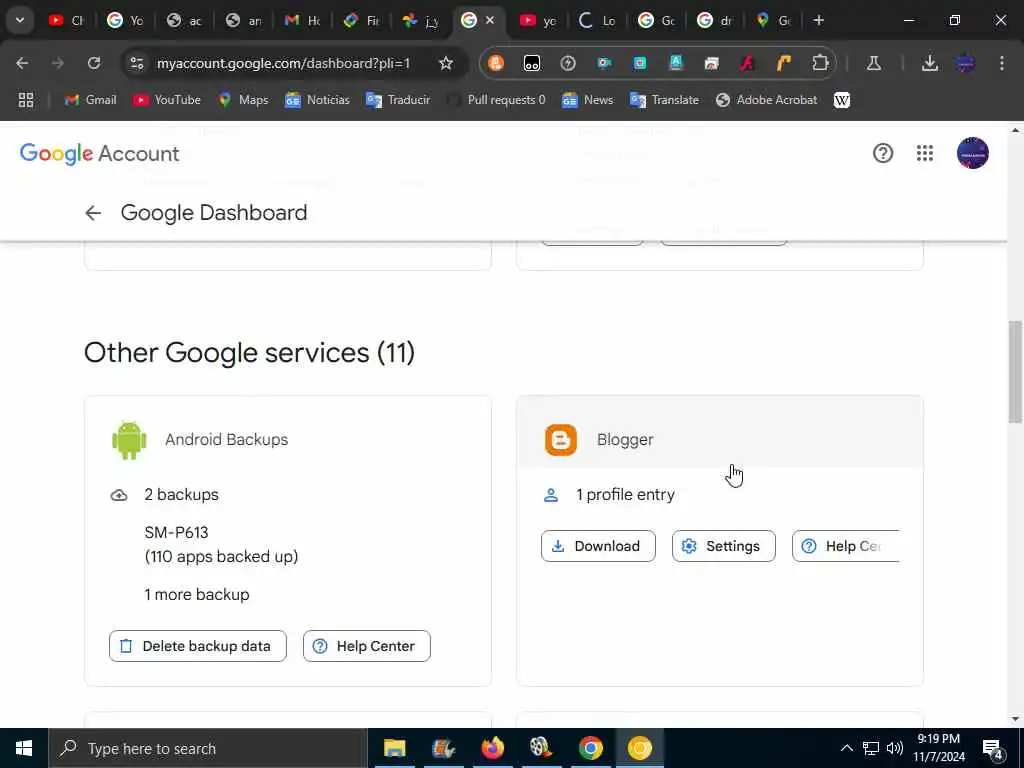Show hidden system tray icons chevron
This screenshot has height=768, width=1024.
846,748
